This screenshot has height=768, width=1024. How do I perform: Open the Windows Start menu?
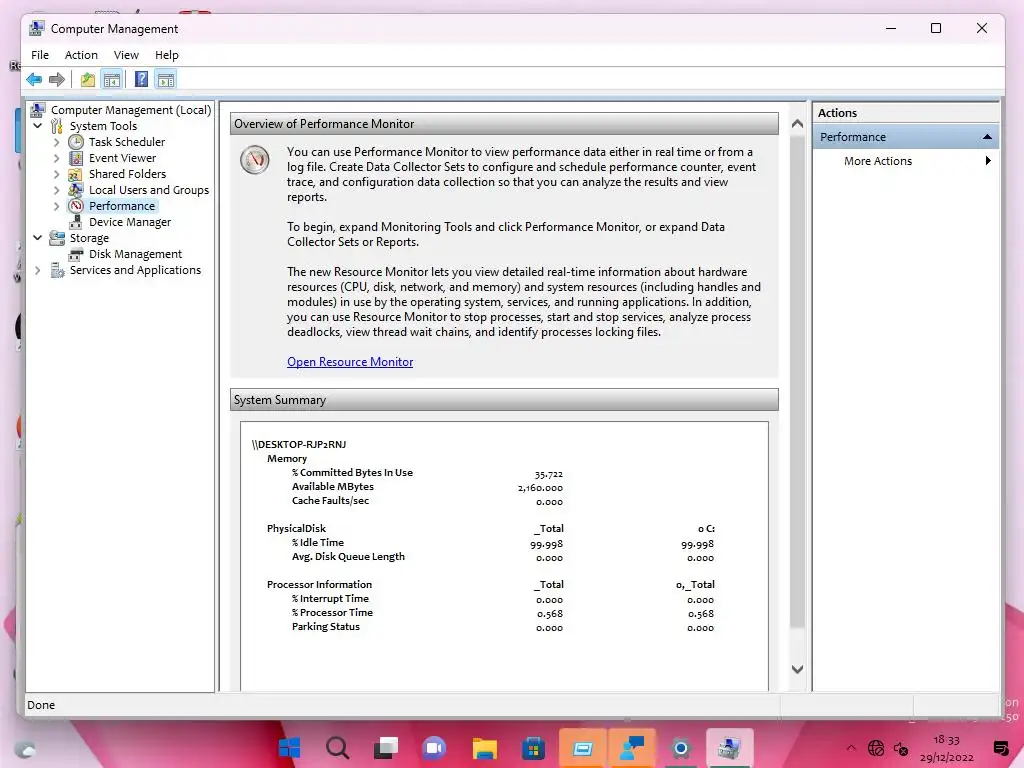tap(289, 747)
